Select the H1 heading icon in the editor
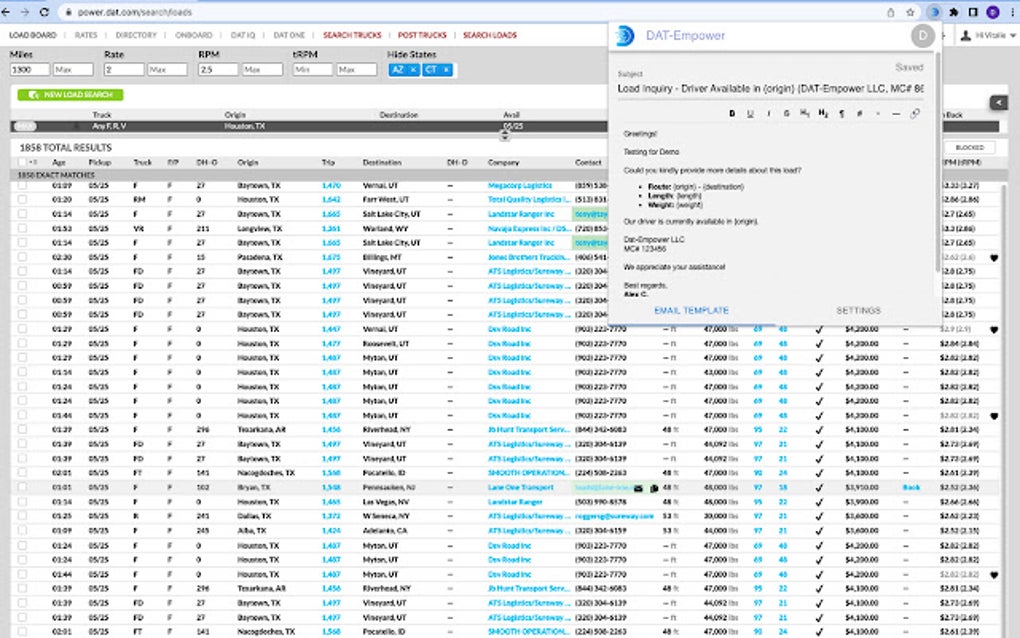 click(x=805, y=114)
